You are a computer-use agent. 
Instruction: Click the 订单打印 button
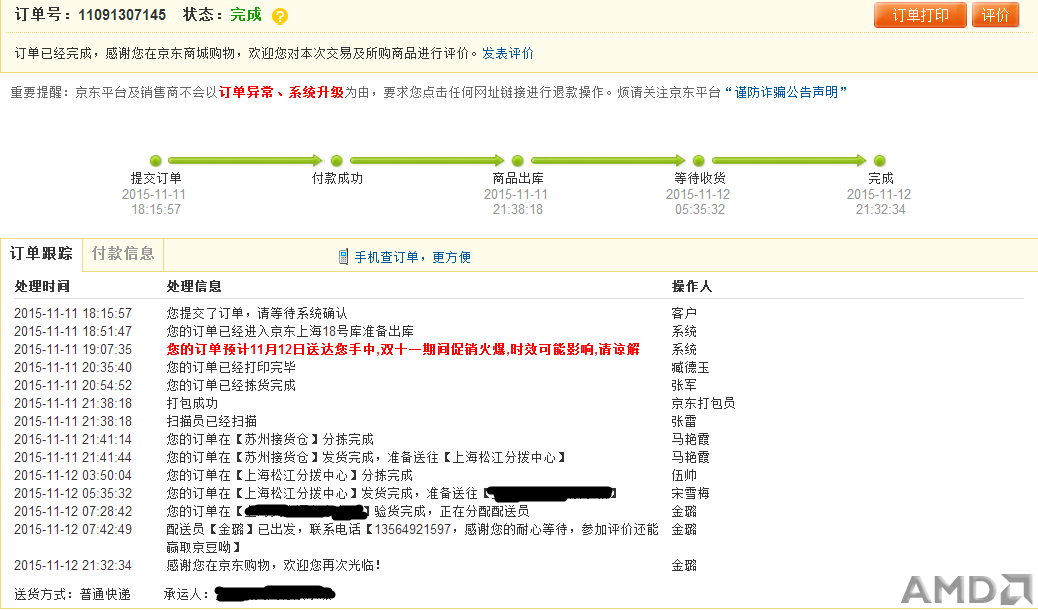coord(920,15)
